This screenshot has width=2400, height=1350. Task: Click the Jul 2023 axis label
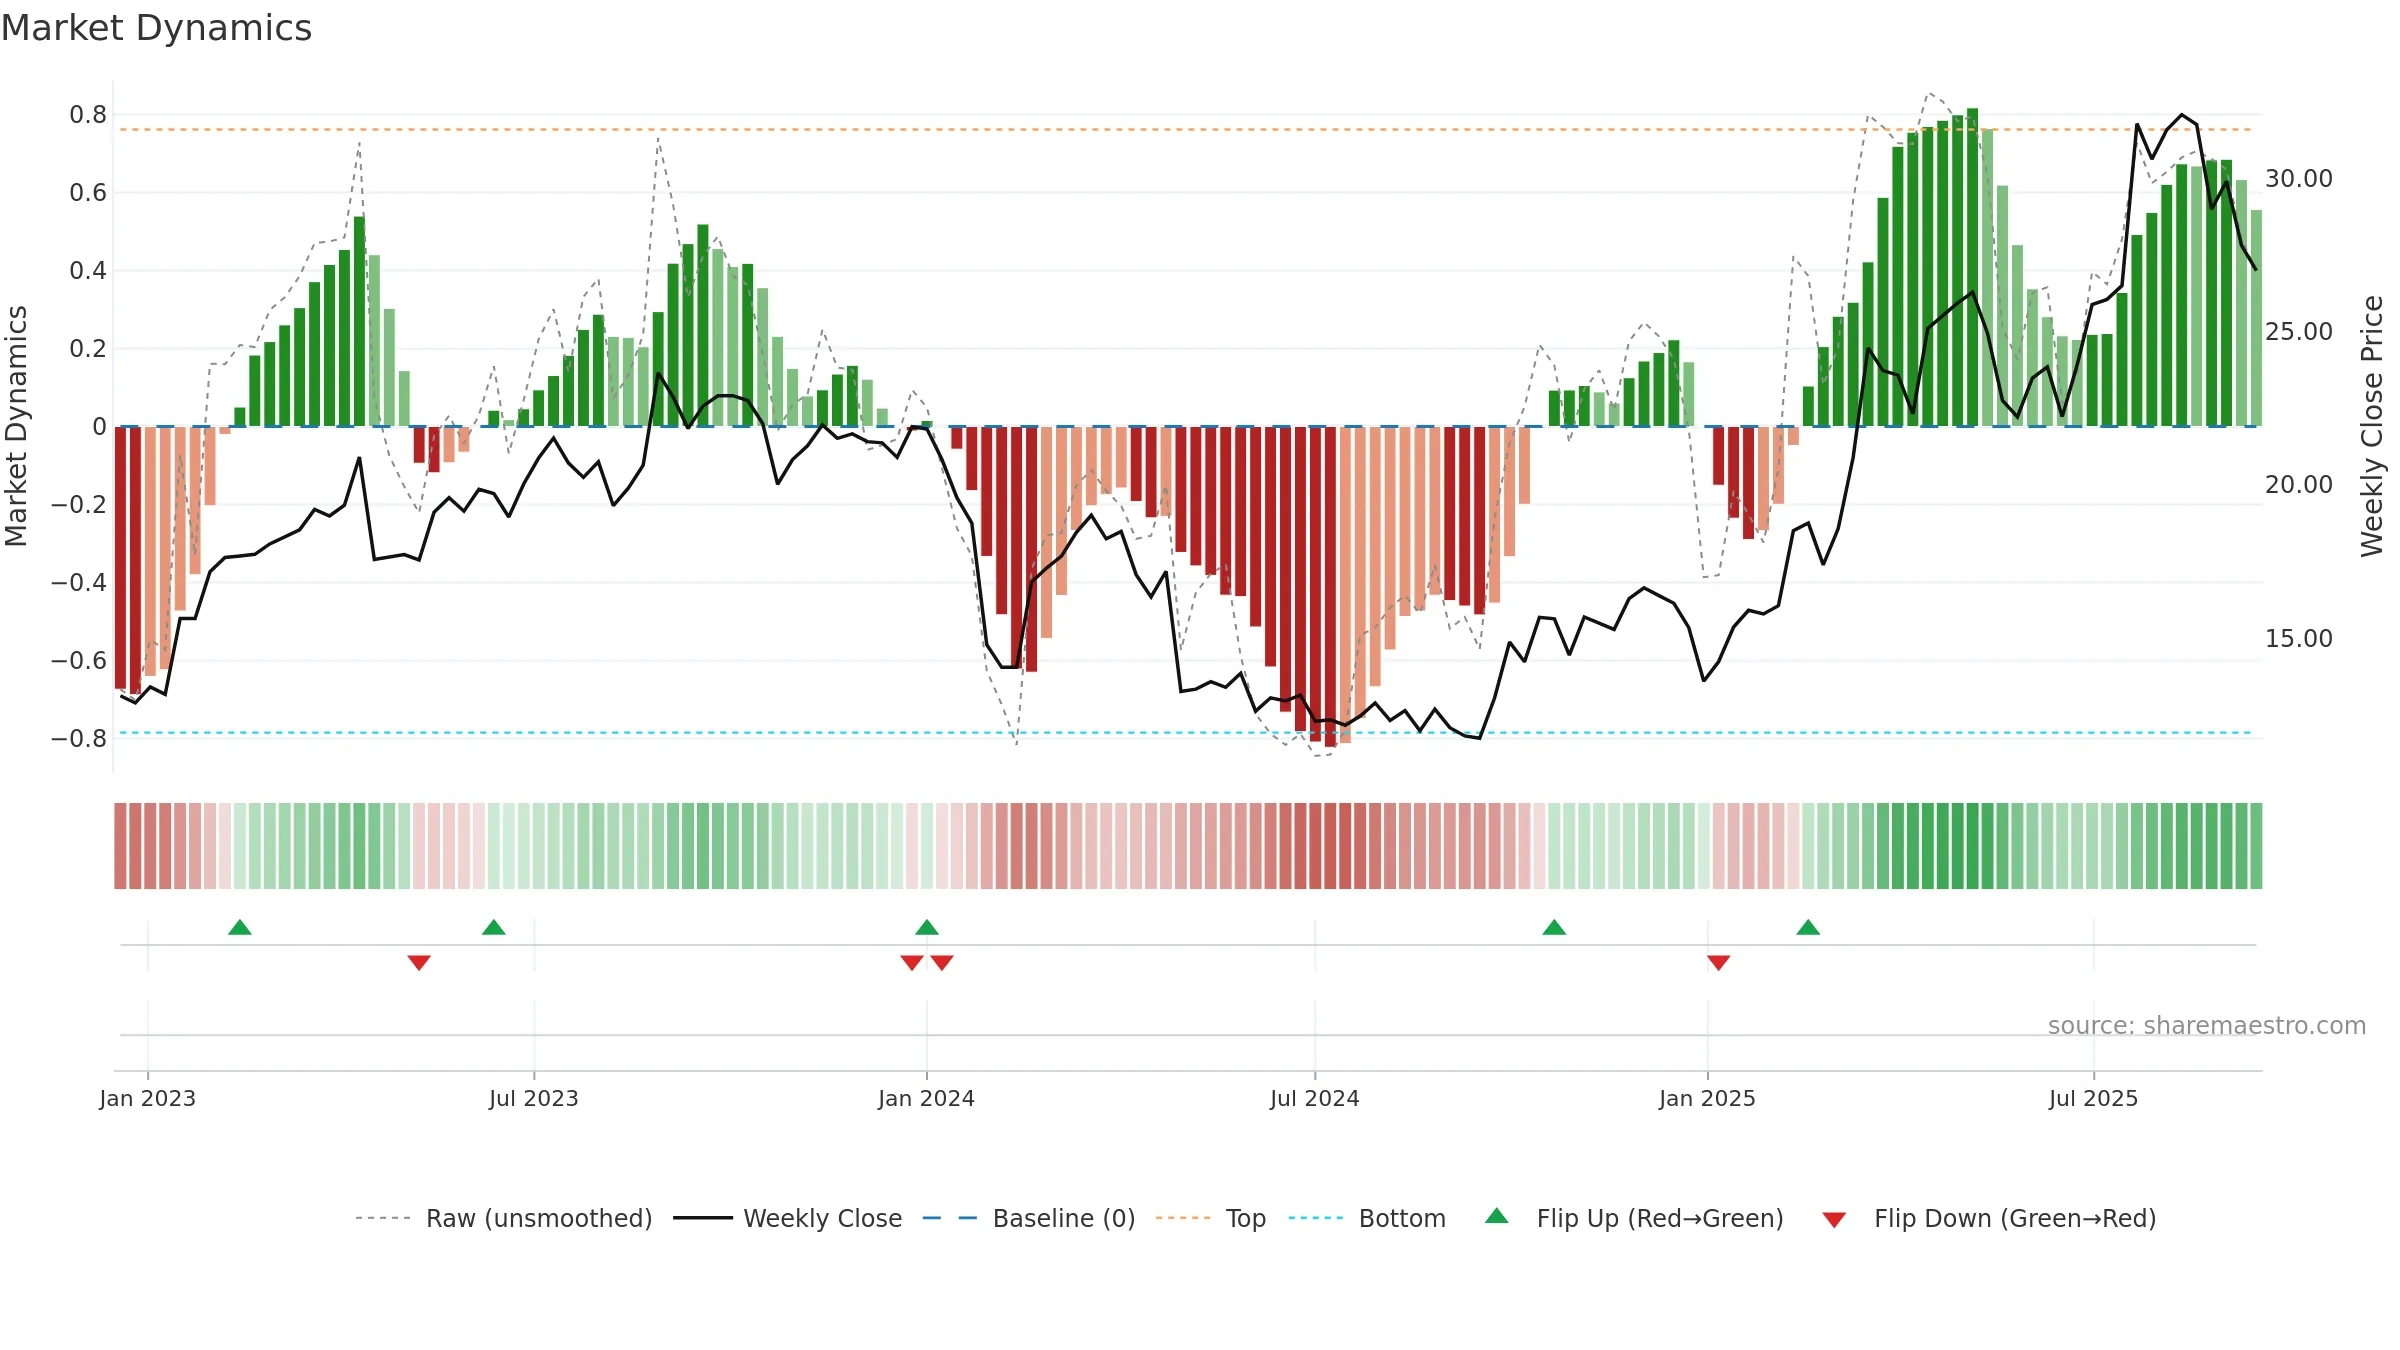pyautogui.click(x=534, y=1098)
